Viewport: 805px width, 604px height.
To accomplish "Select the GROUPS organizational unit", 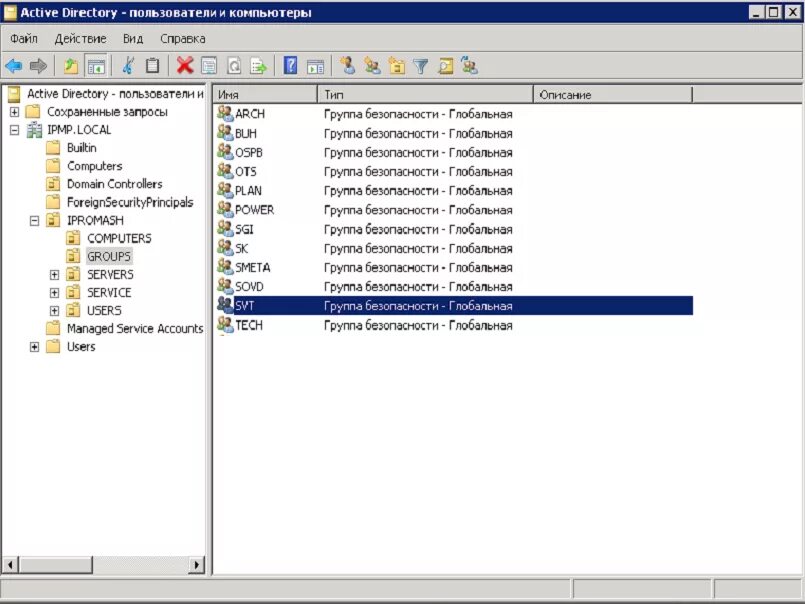I will tap(109, 256).
